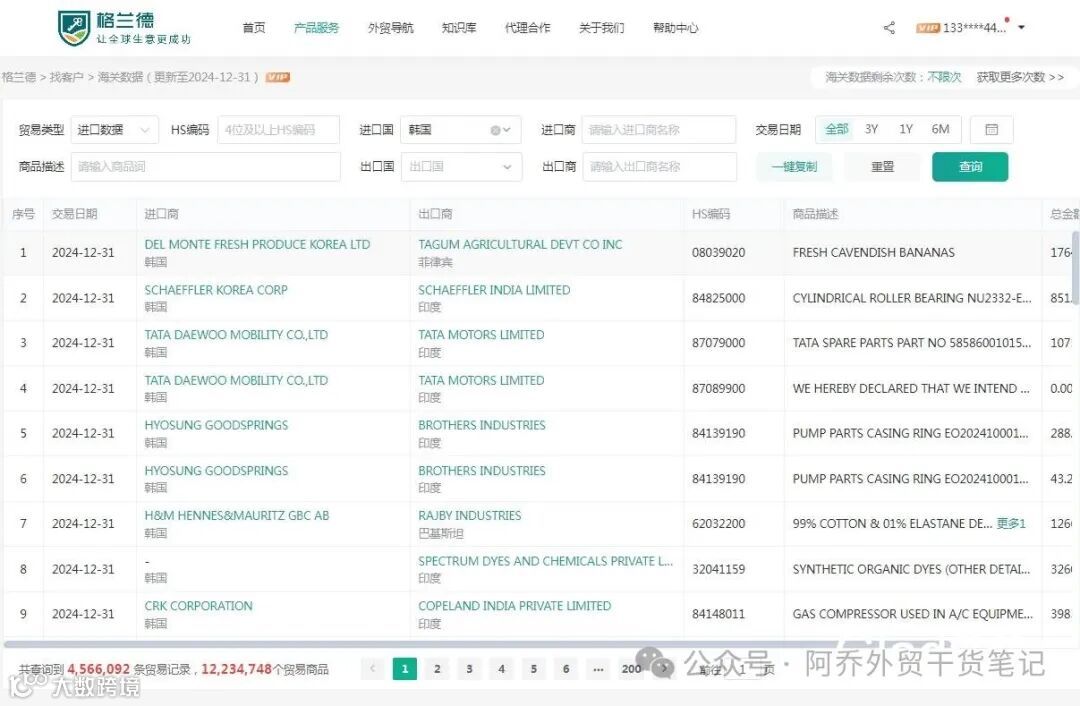
Task: Click HS code 62032200 cell
Action: pyautogui.click(x=718, y=523)
